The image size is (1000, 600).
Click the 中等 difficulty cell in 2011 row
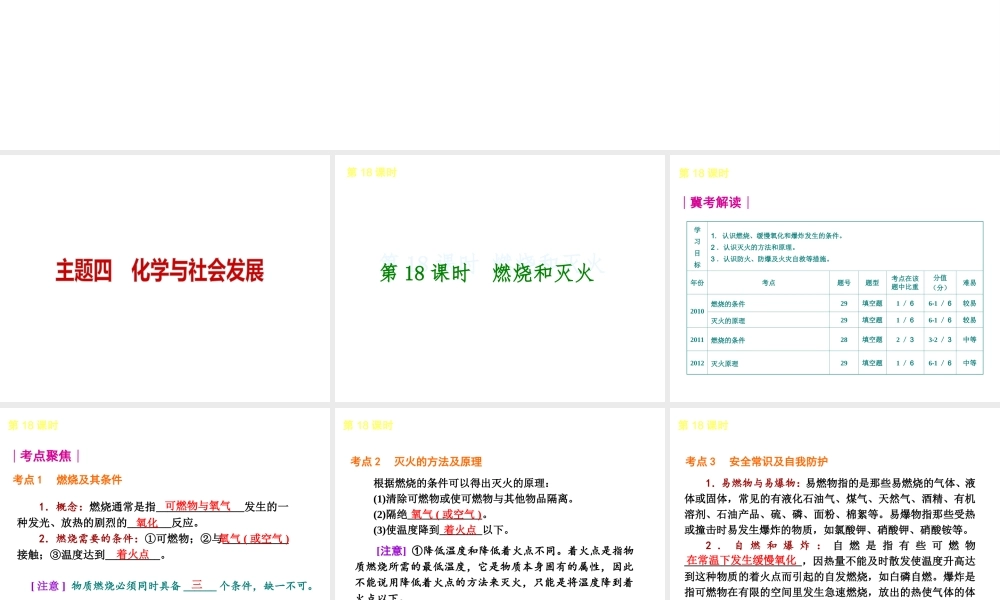(x=969, y=340)
